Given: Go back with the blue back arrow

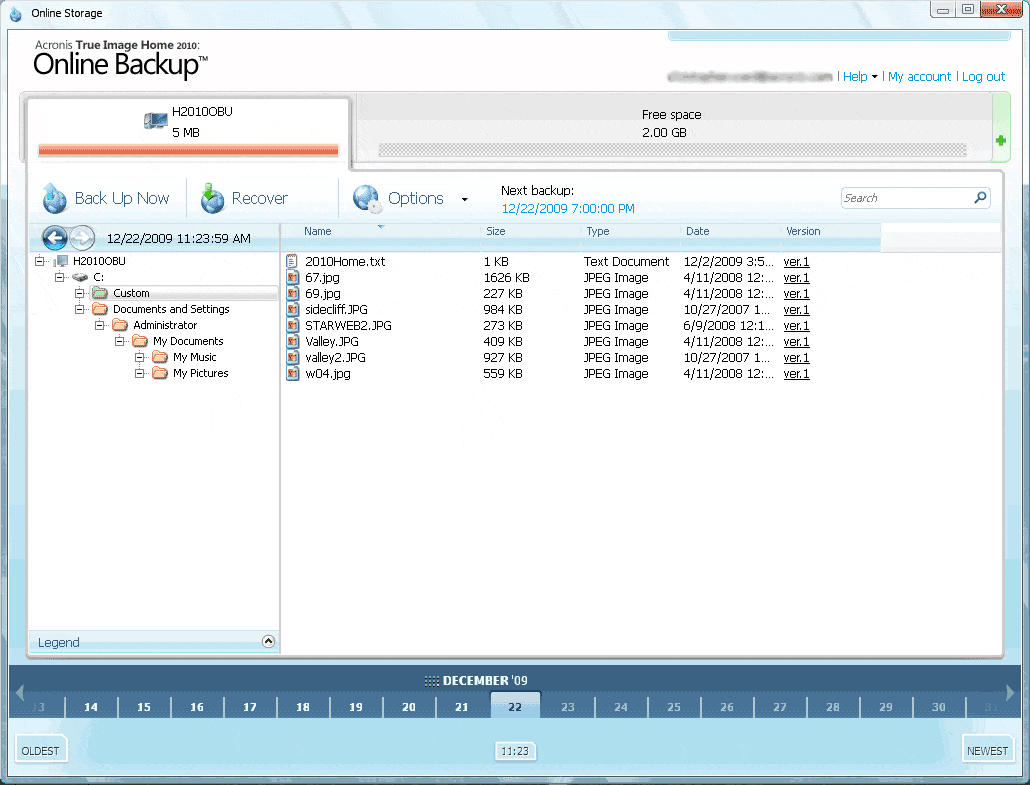Looking at the screenshot, I should click(55, 238).
